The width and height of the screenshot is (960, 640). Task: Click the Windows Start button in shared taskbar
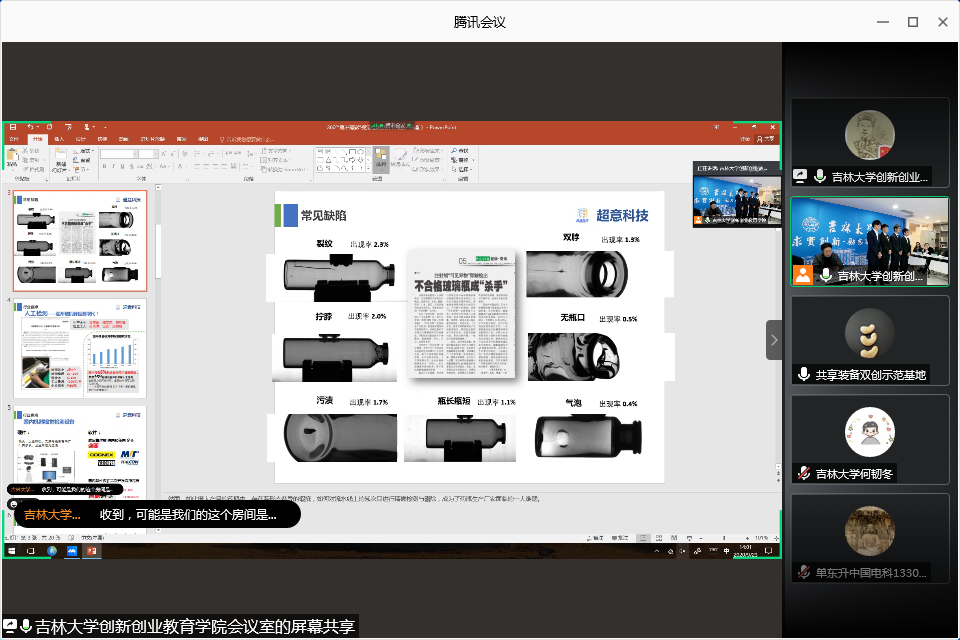pos(13,551)
